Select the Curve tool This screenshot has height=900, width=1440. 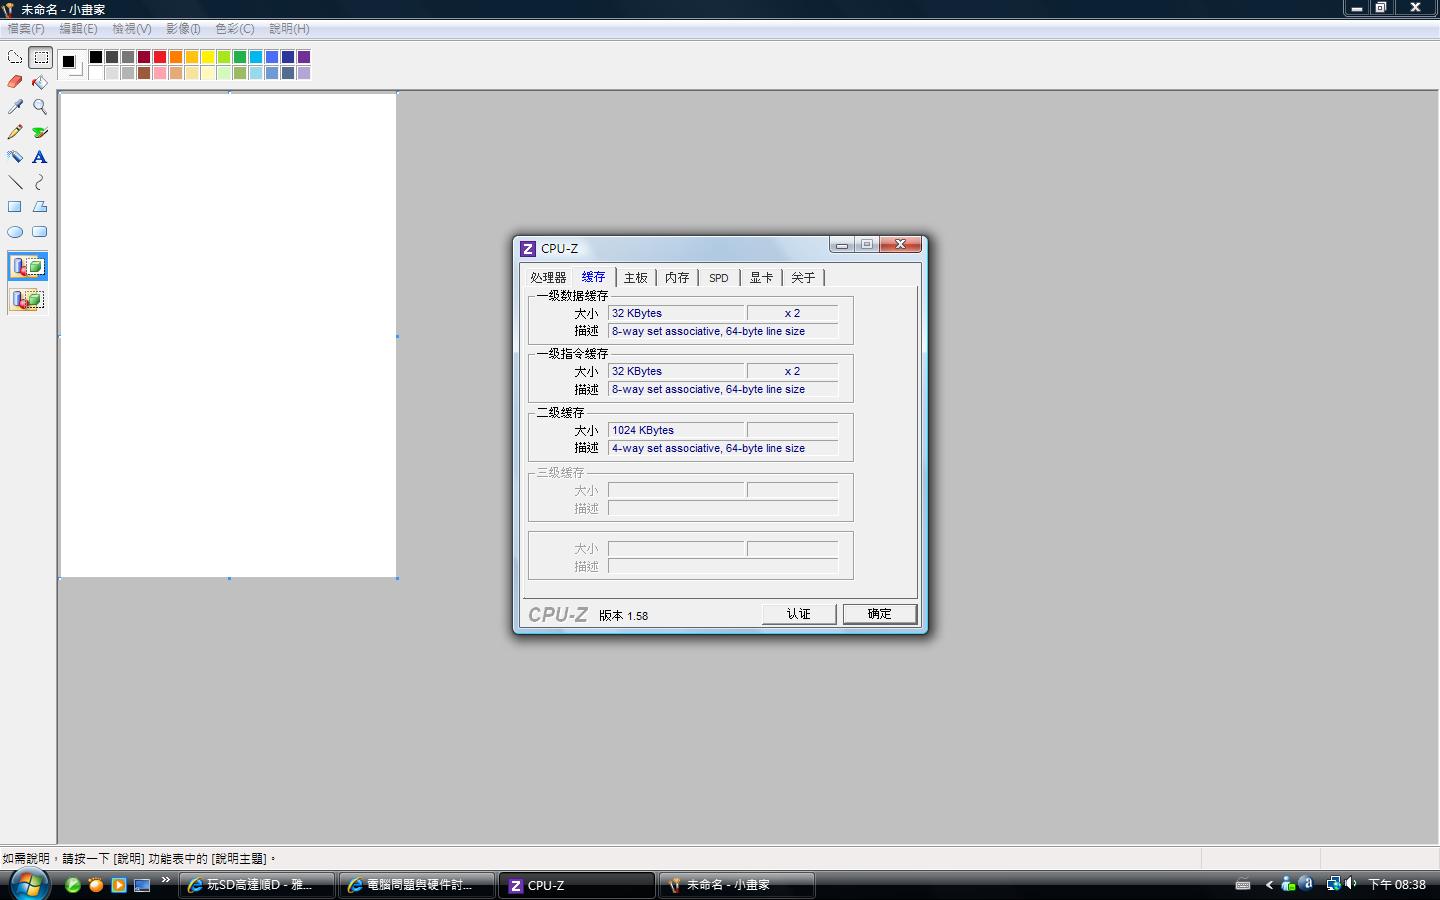pos(40,182)
